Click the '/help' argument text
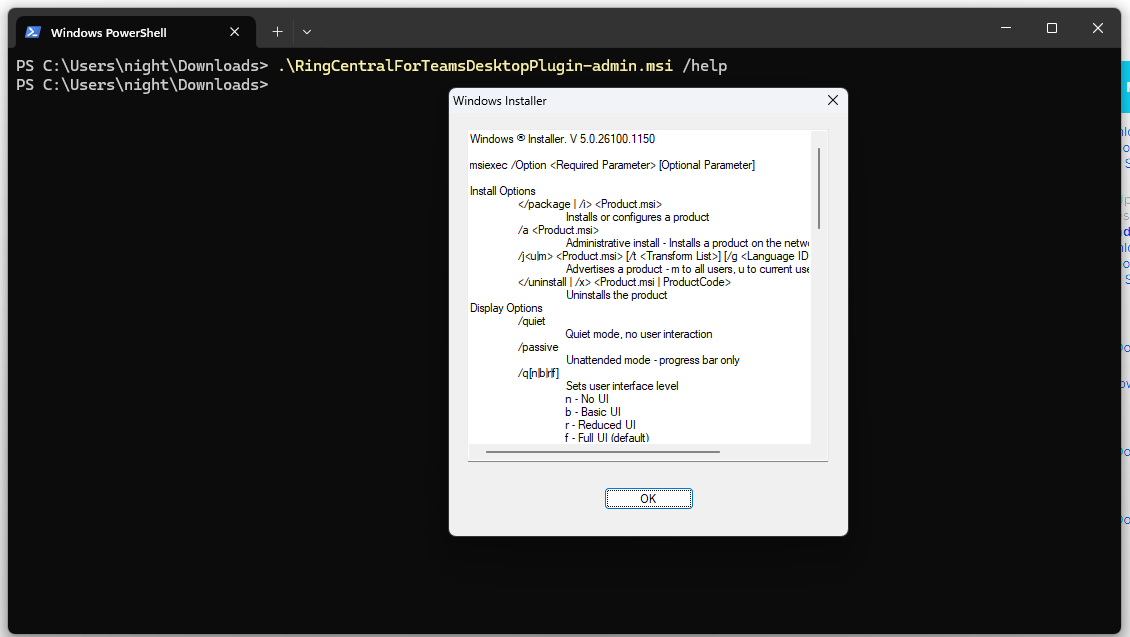The width and height of the screenshot is (1130, 637). tap(705, 66)
